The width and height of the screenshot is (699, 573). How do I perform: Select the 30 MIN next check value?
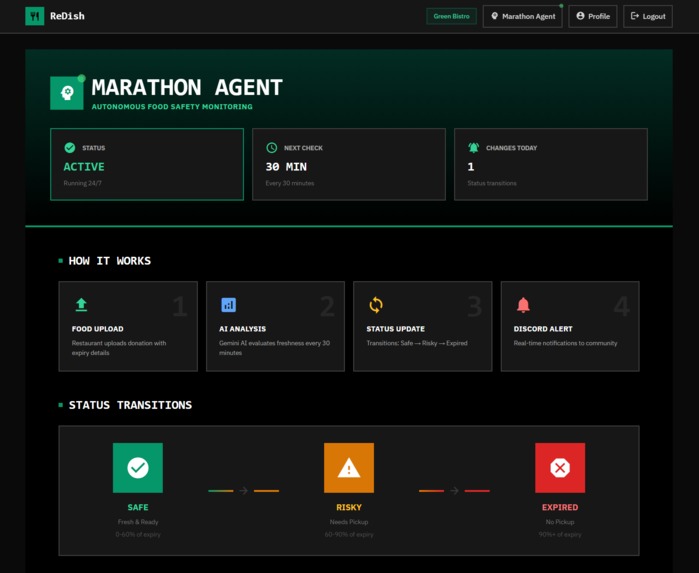(x=286, y=167)
